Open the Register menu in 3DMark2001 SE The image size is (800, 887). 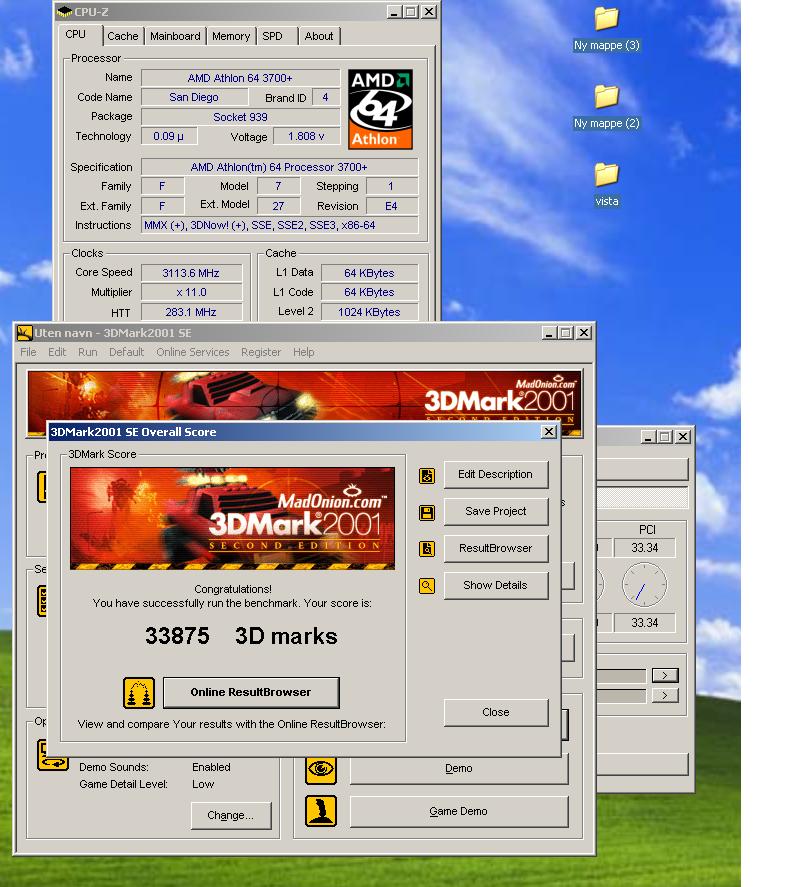(x=261, y=352)
